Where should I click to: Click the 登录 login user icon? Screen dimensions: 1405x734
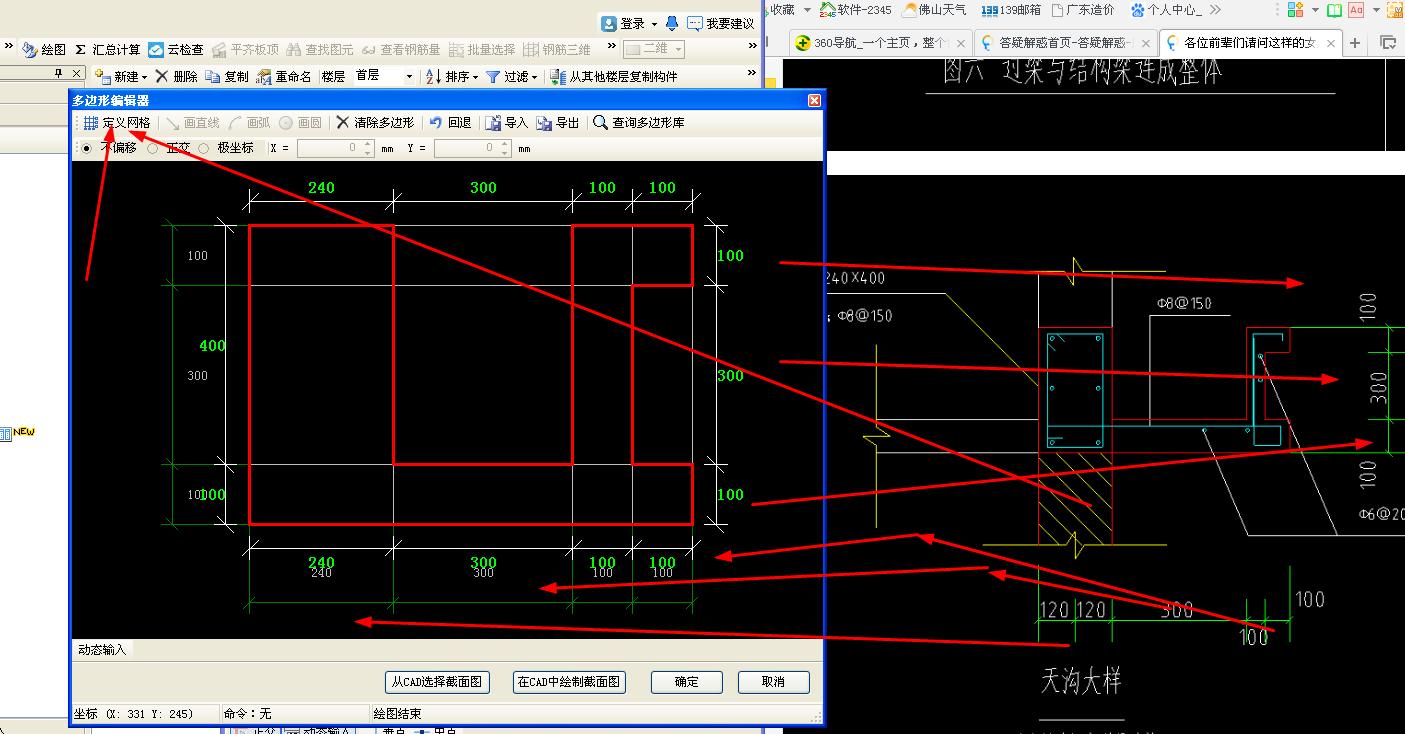tap(609, 22)
